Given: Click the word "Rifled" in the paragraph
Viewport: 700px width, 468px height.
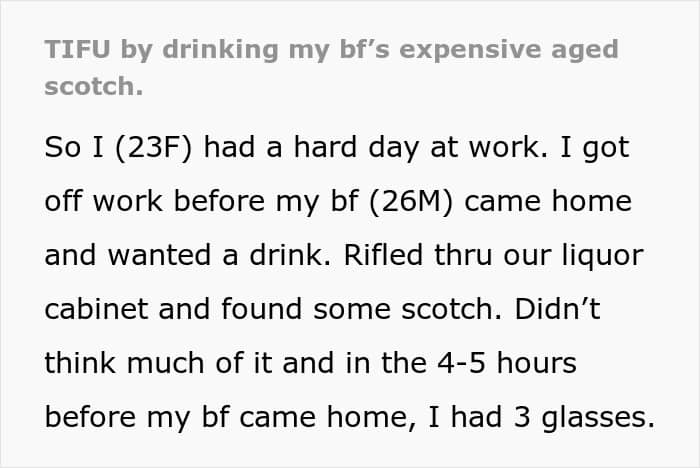Looking at the screenshot, I should pos(383,255).
